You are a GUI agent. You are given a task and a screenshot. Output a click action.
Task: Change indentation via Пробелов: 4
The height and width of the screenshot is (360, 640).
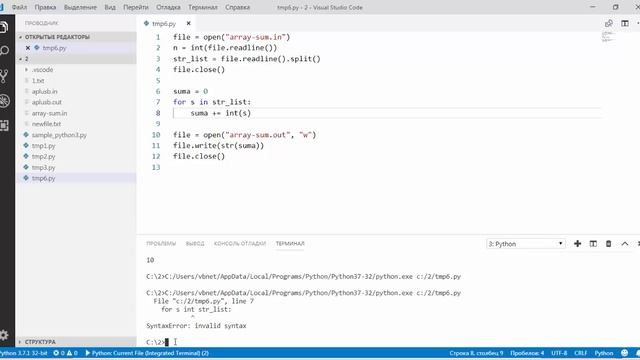[527, 353]
